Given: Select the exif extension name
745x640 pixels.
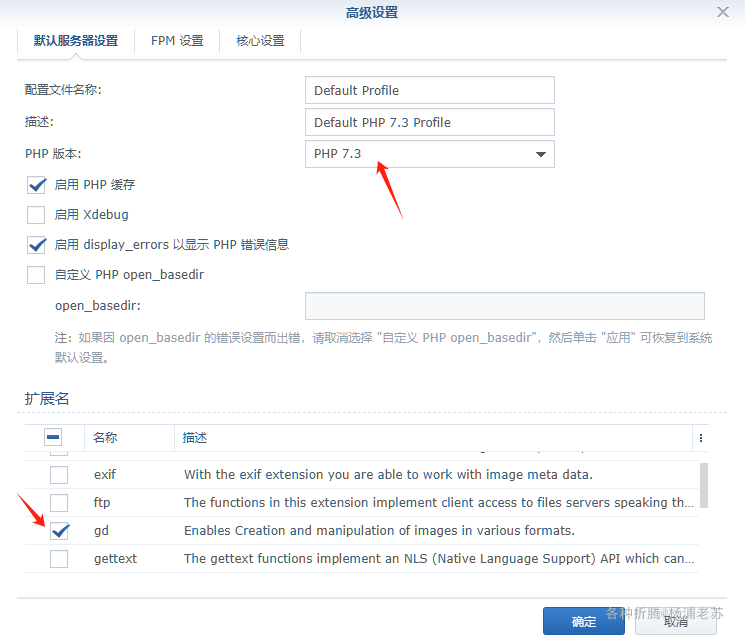Looking at the screenshot, I should (x=105, y=475).
